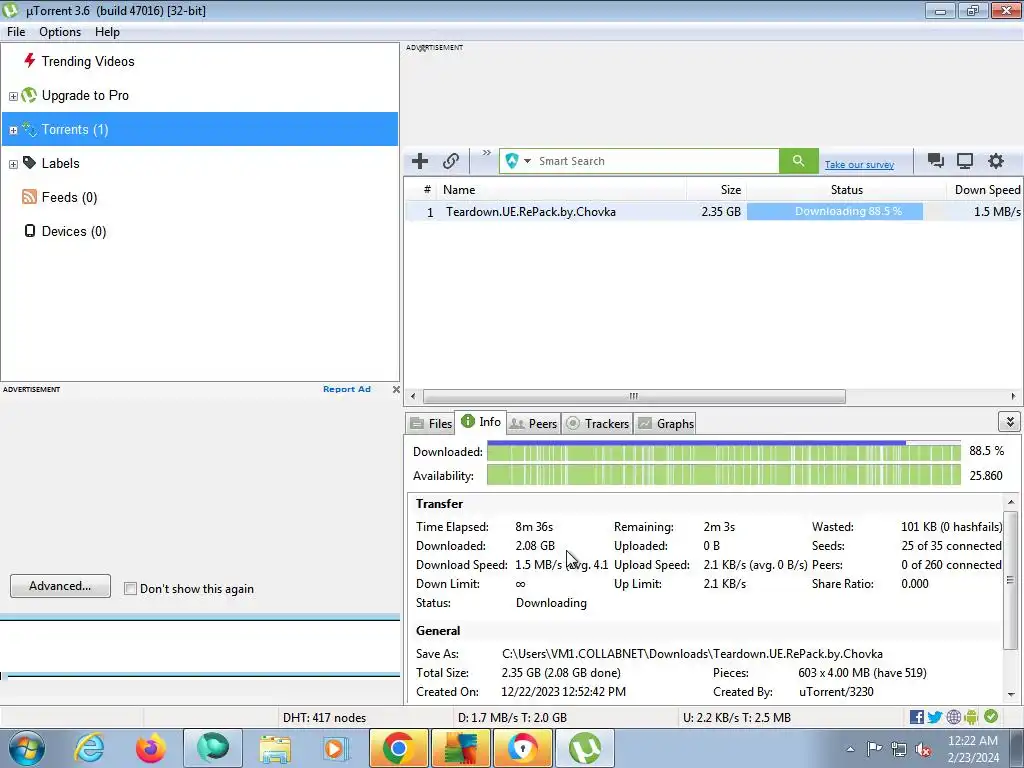Screen dimensions: 1024x768
Task: Click the shield search provider icon
Action: click(512, 161)
